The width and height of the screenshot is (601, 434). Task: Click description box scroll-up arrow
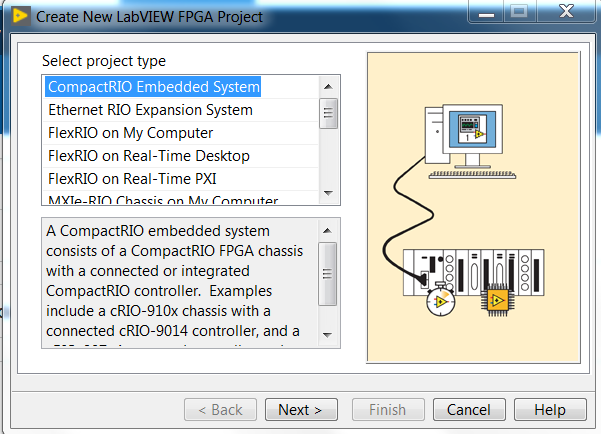[327, 230]
